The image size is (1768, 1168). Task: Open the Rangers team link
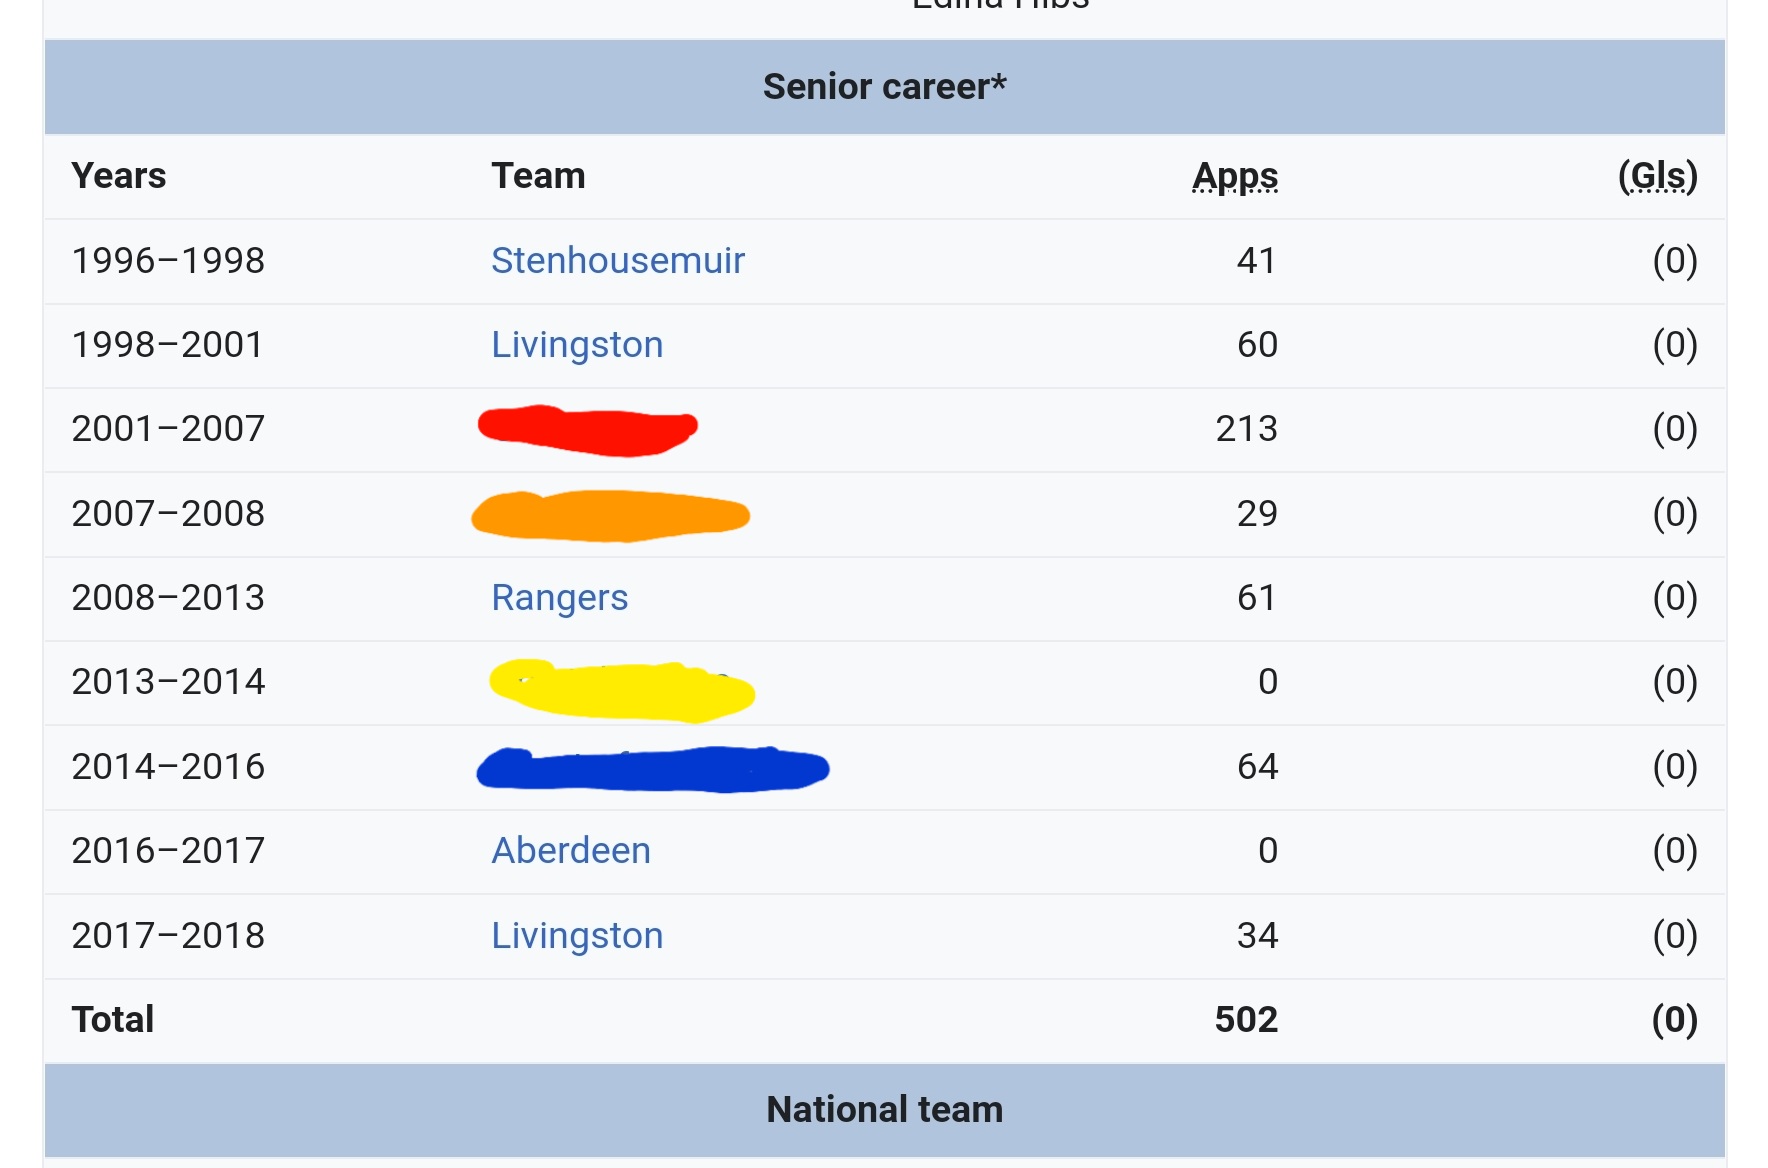559,597
